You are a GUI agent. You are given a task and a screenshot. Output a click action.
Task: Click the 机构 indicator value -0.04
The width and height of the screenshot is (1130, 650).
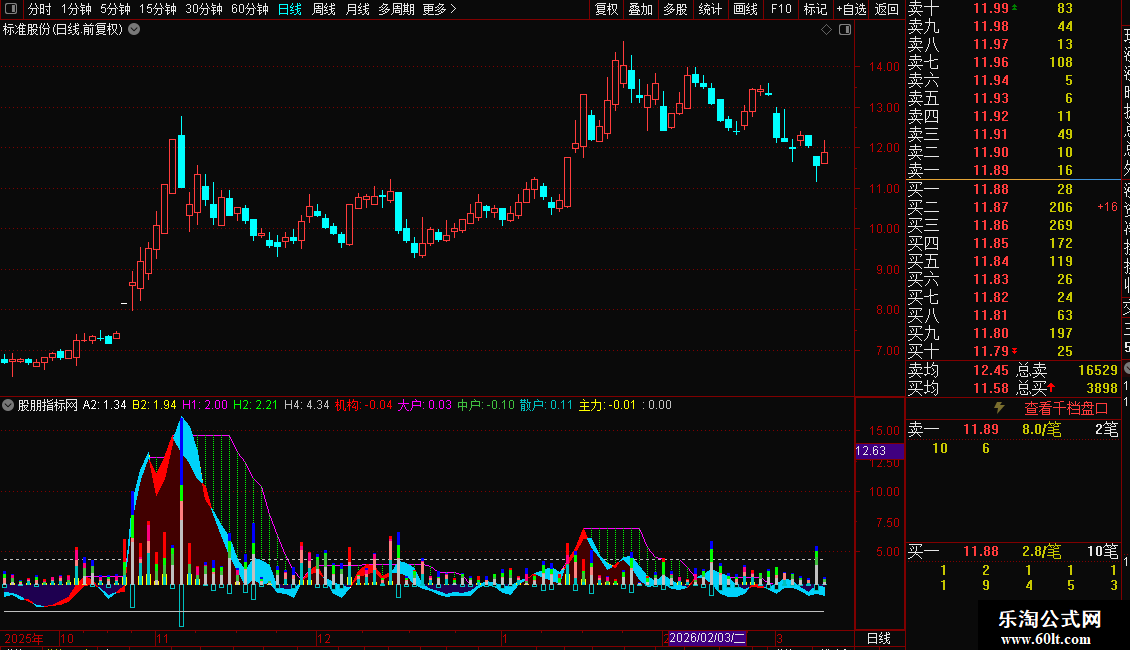pyautogui.click(x=378, y=405)
